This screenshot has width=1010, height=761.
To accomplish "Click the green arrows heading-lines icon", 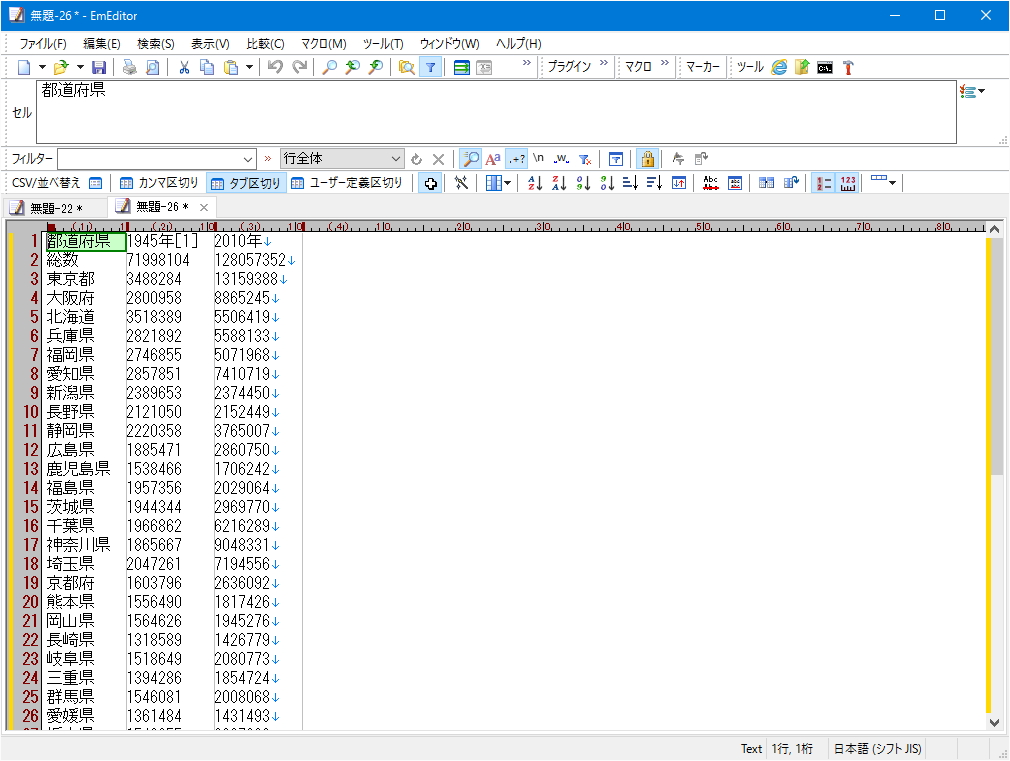I will click(x=461, y=67).
